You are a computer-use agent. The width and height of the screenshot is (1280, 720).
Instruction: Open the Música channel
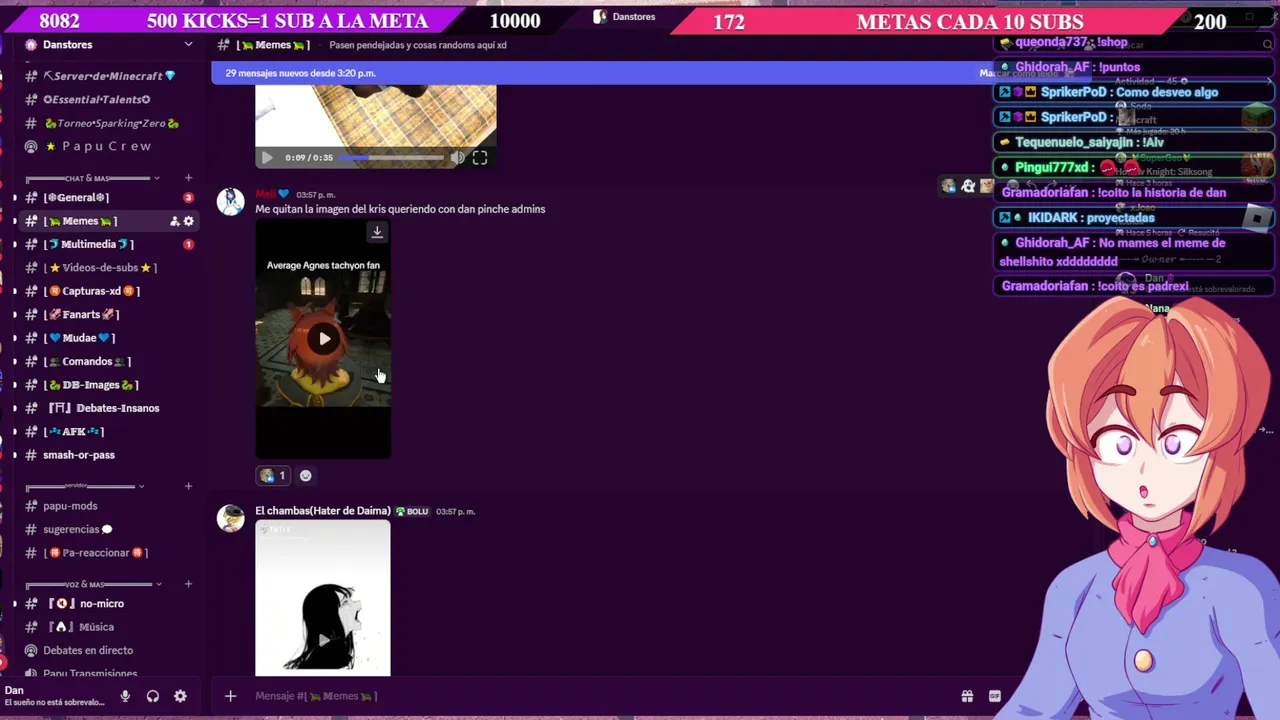[82, 627]
